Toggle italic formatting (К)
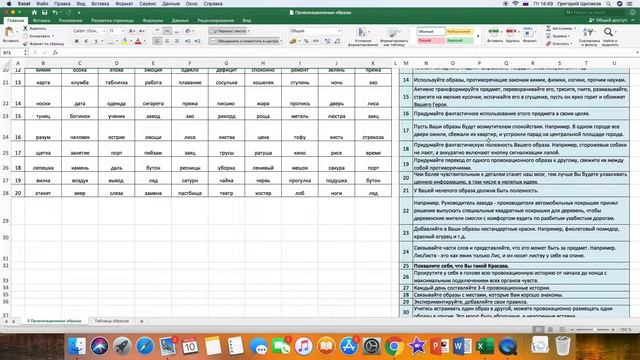Viewport: 640px width, 360px height. [86, 41]
